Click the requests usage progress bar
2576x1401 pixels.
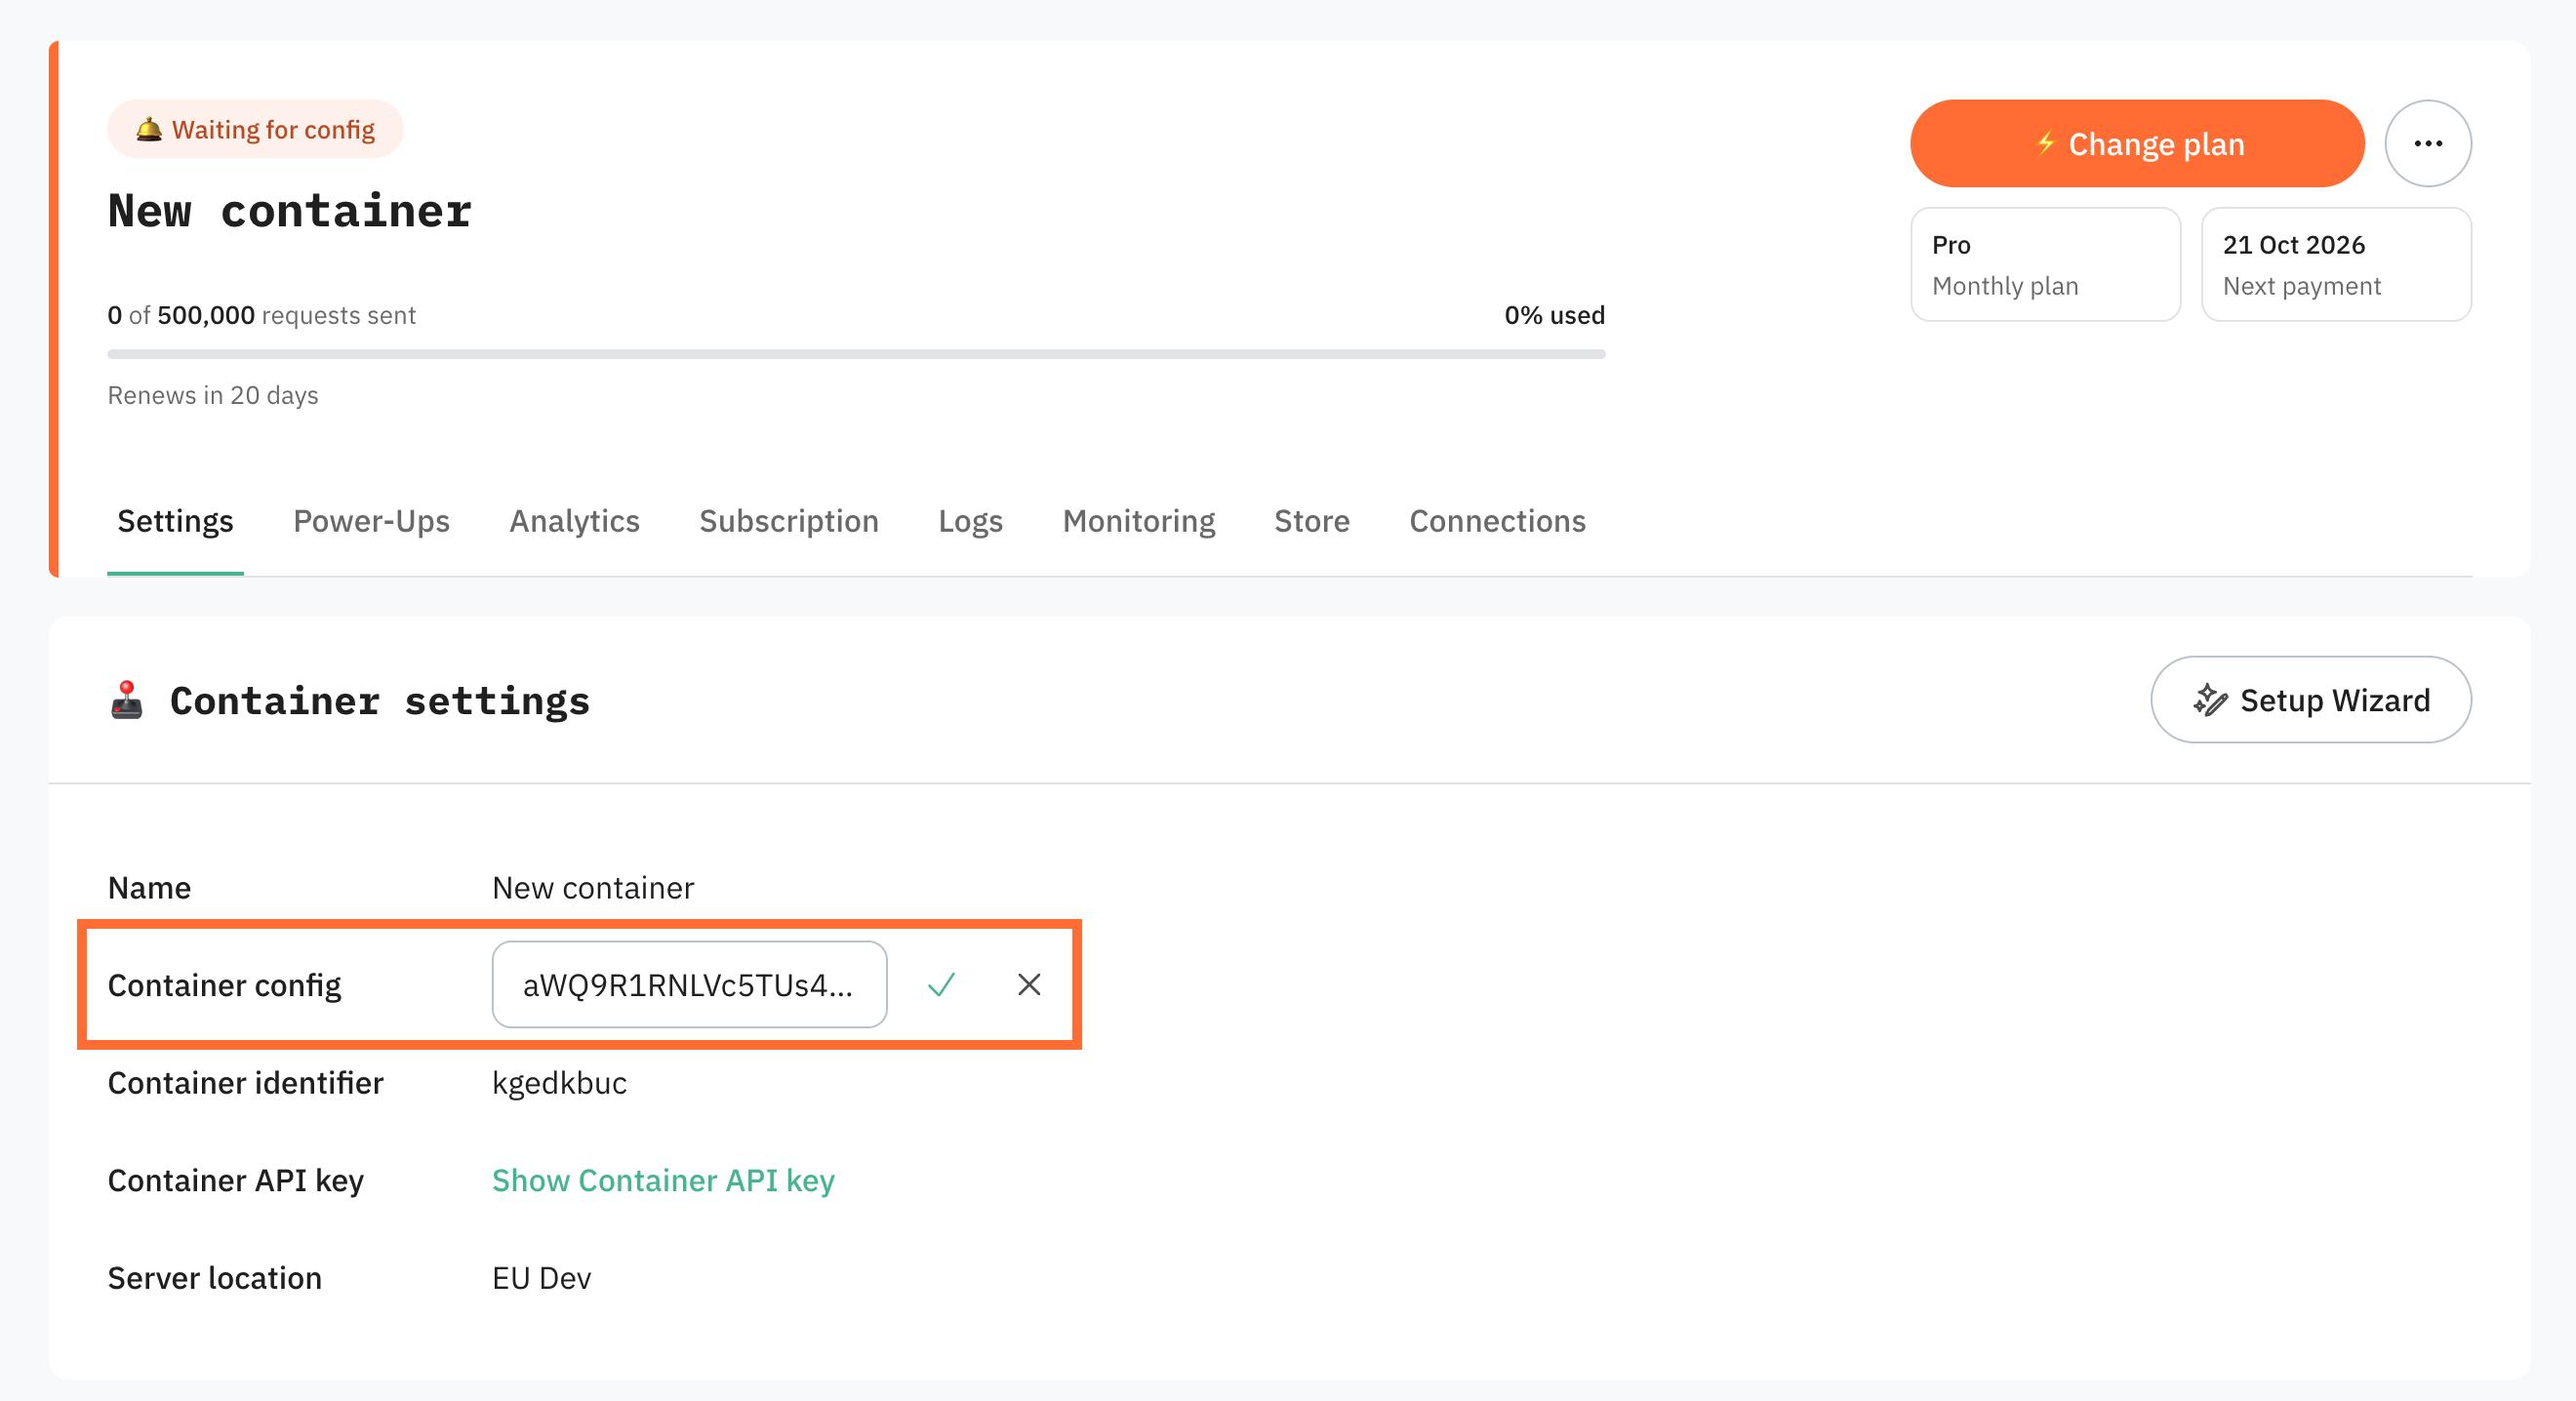856,354
